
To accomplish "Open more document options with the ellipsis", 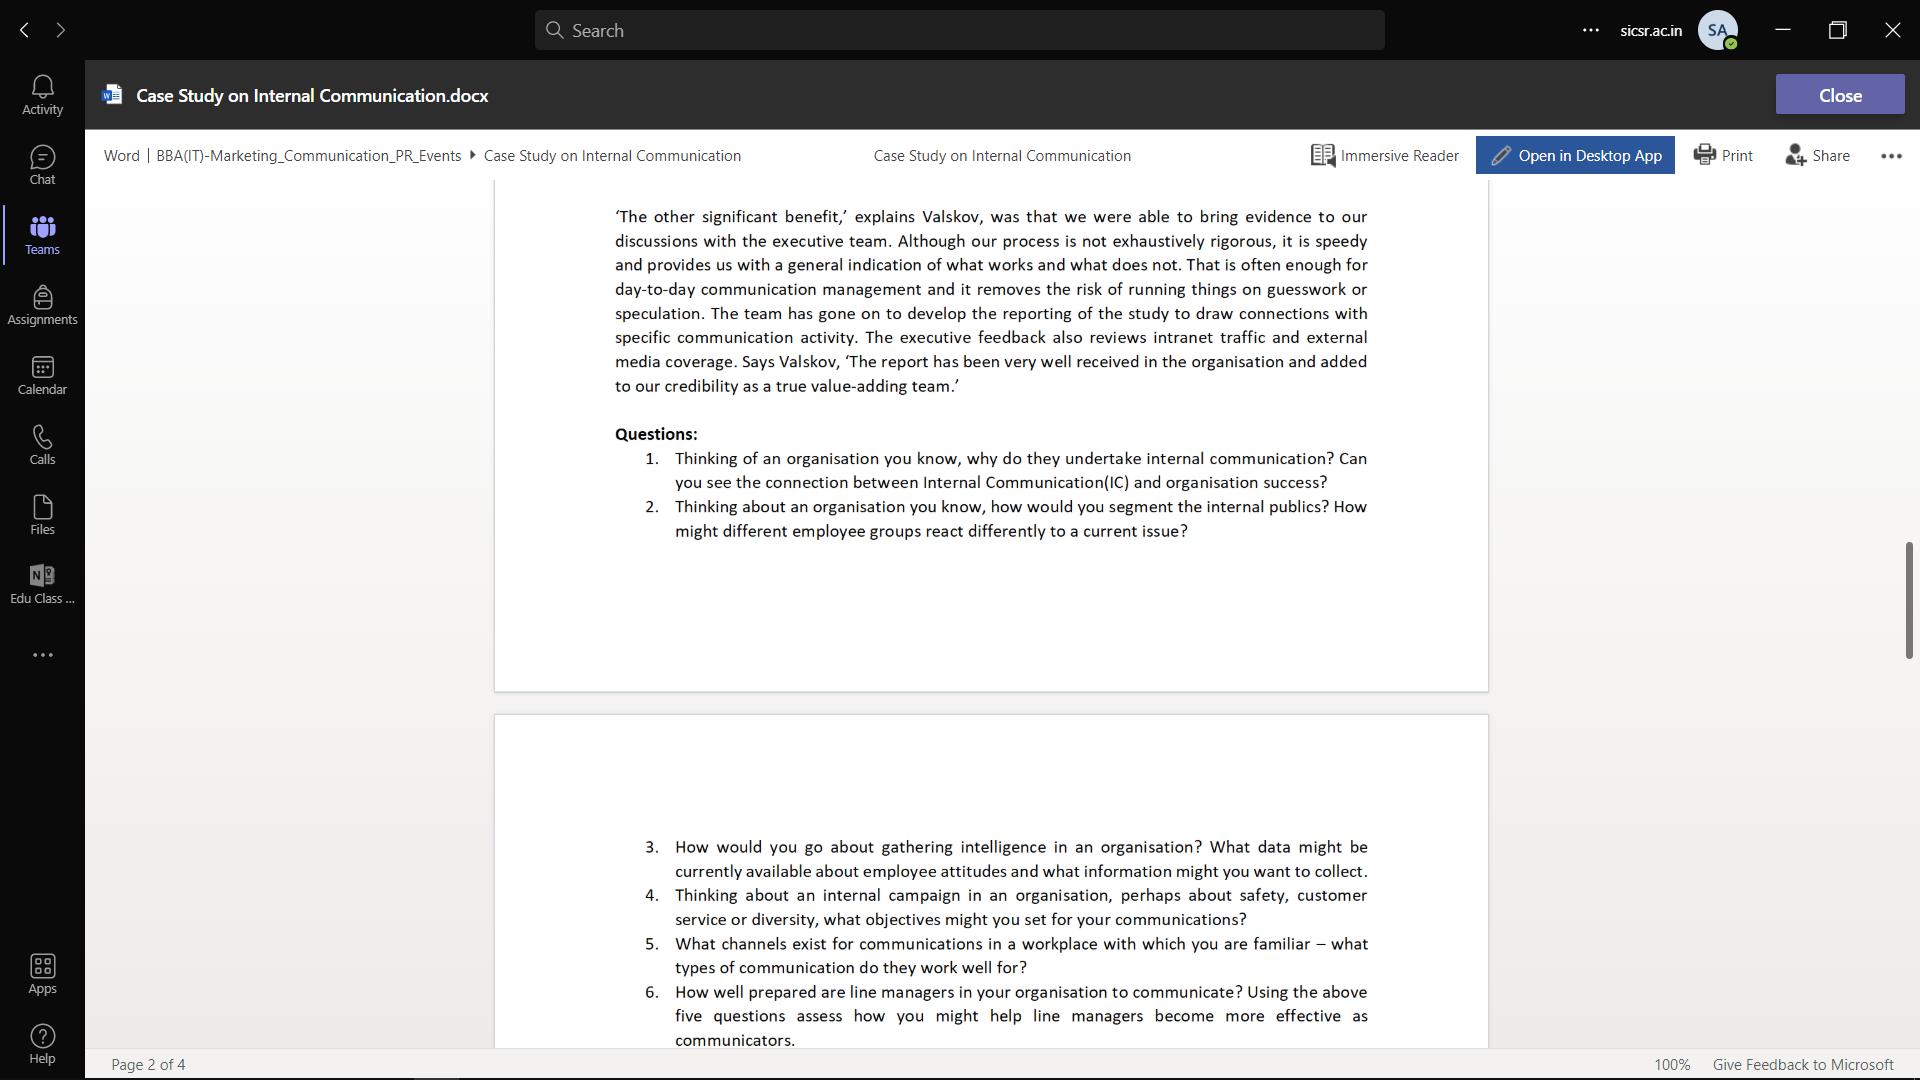I will [x=1891, y=156].
